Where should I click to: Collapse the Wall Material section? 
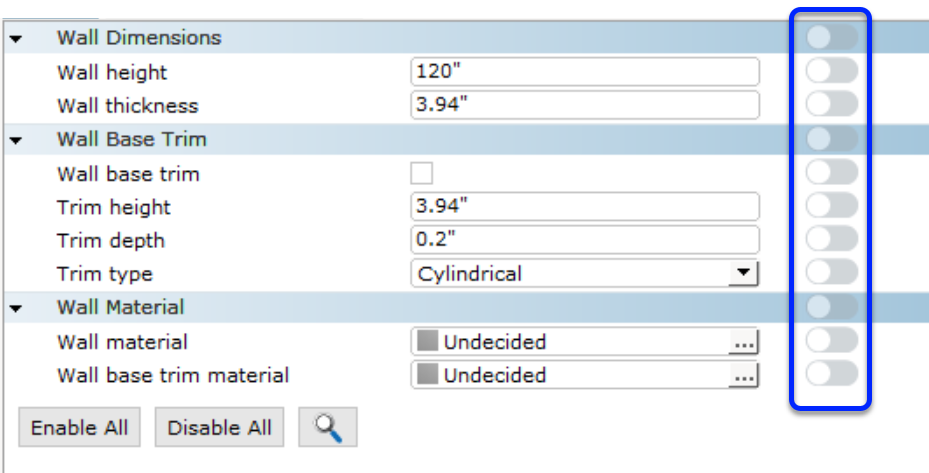point(16,309)
